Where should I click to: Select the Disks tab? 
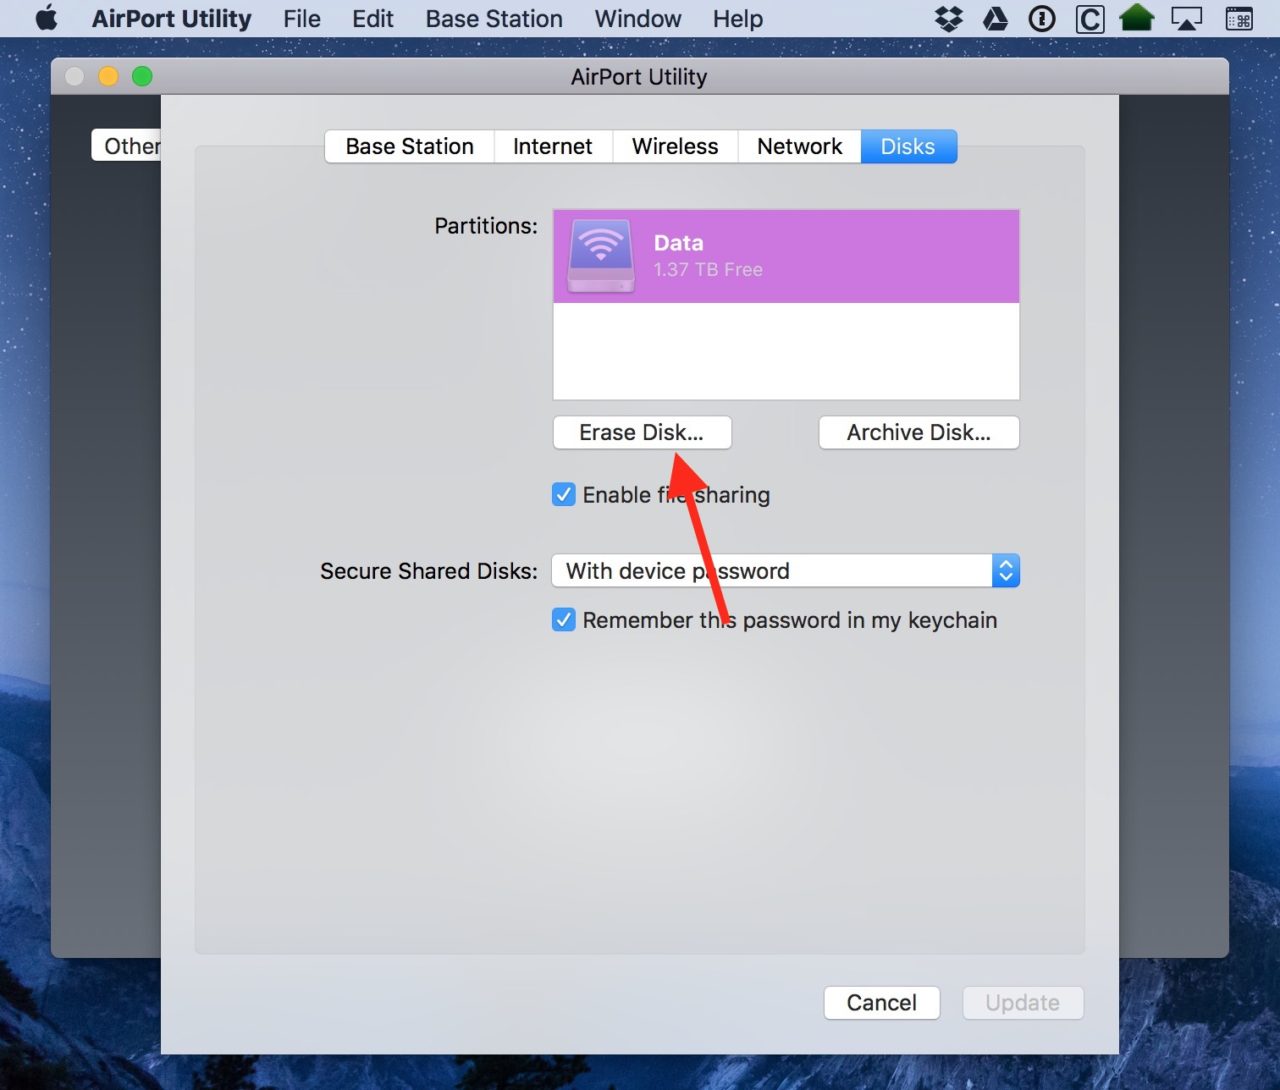coord(908,146)
